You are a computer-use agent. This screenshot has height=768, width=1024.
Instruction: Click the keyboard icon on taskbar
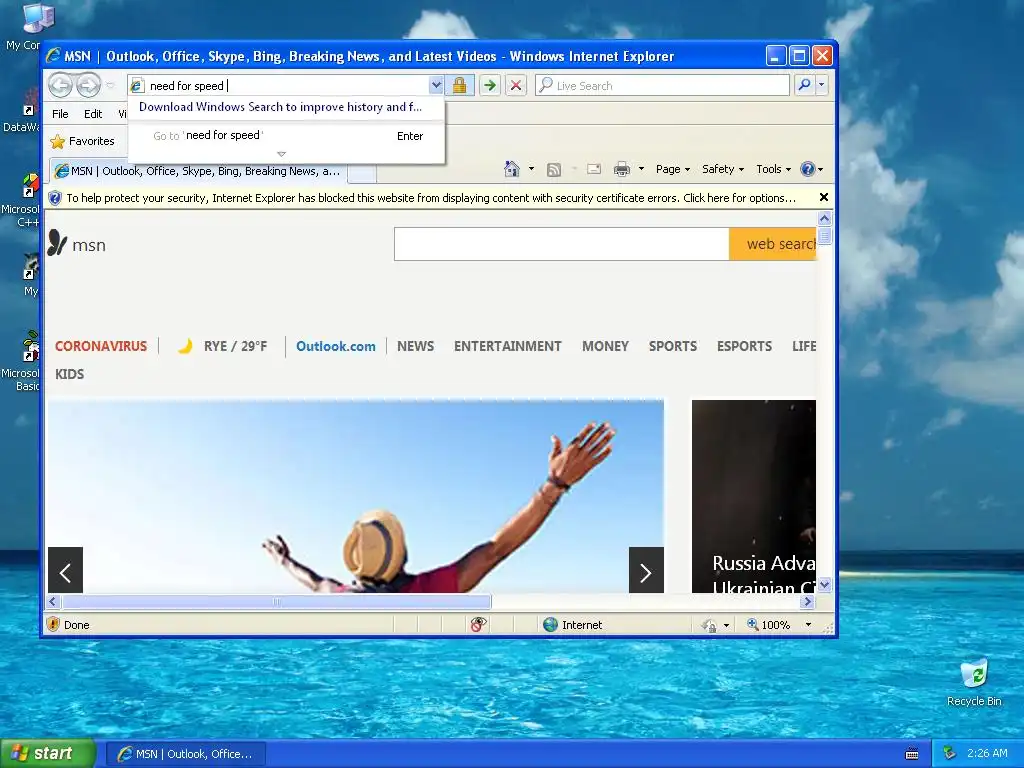click(912, 754)
